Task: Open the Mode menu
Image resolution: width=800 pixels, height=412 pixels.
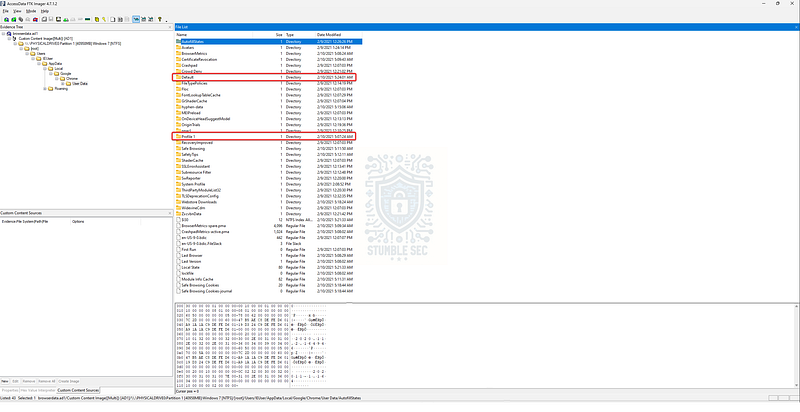Action: pos(31,11)
